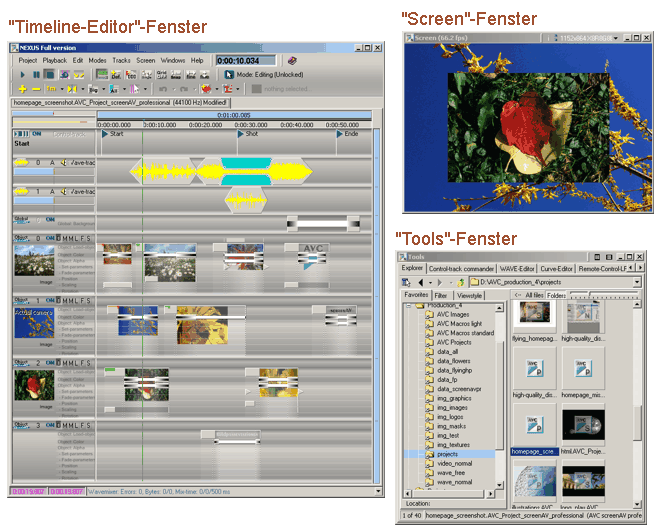Click the book help icon beside timecode
Image resolution: width=657 pixels, height=528 pixels.
292,61
